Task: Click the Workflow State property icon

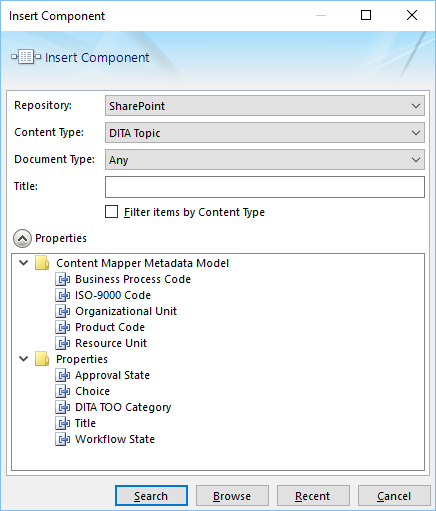Action: click(62, 439)
